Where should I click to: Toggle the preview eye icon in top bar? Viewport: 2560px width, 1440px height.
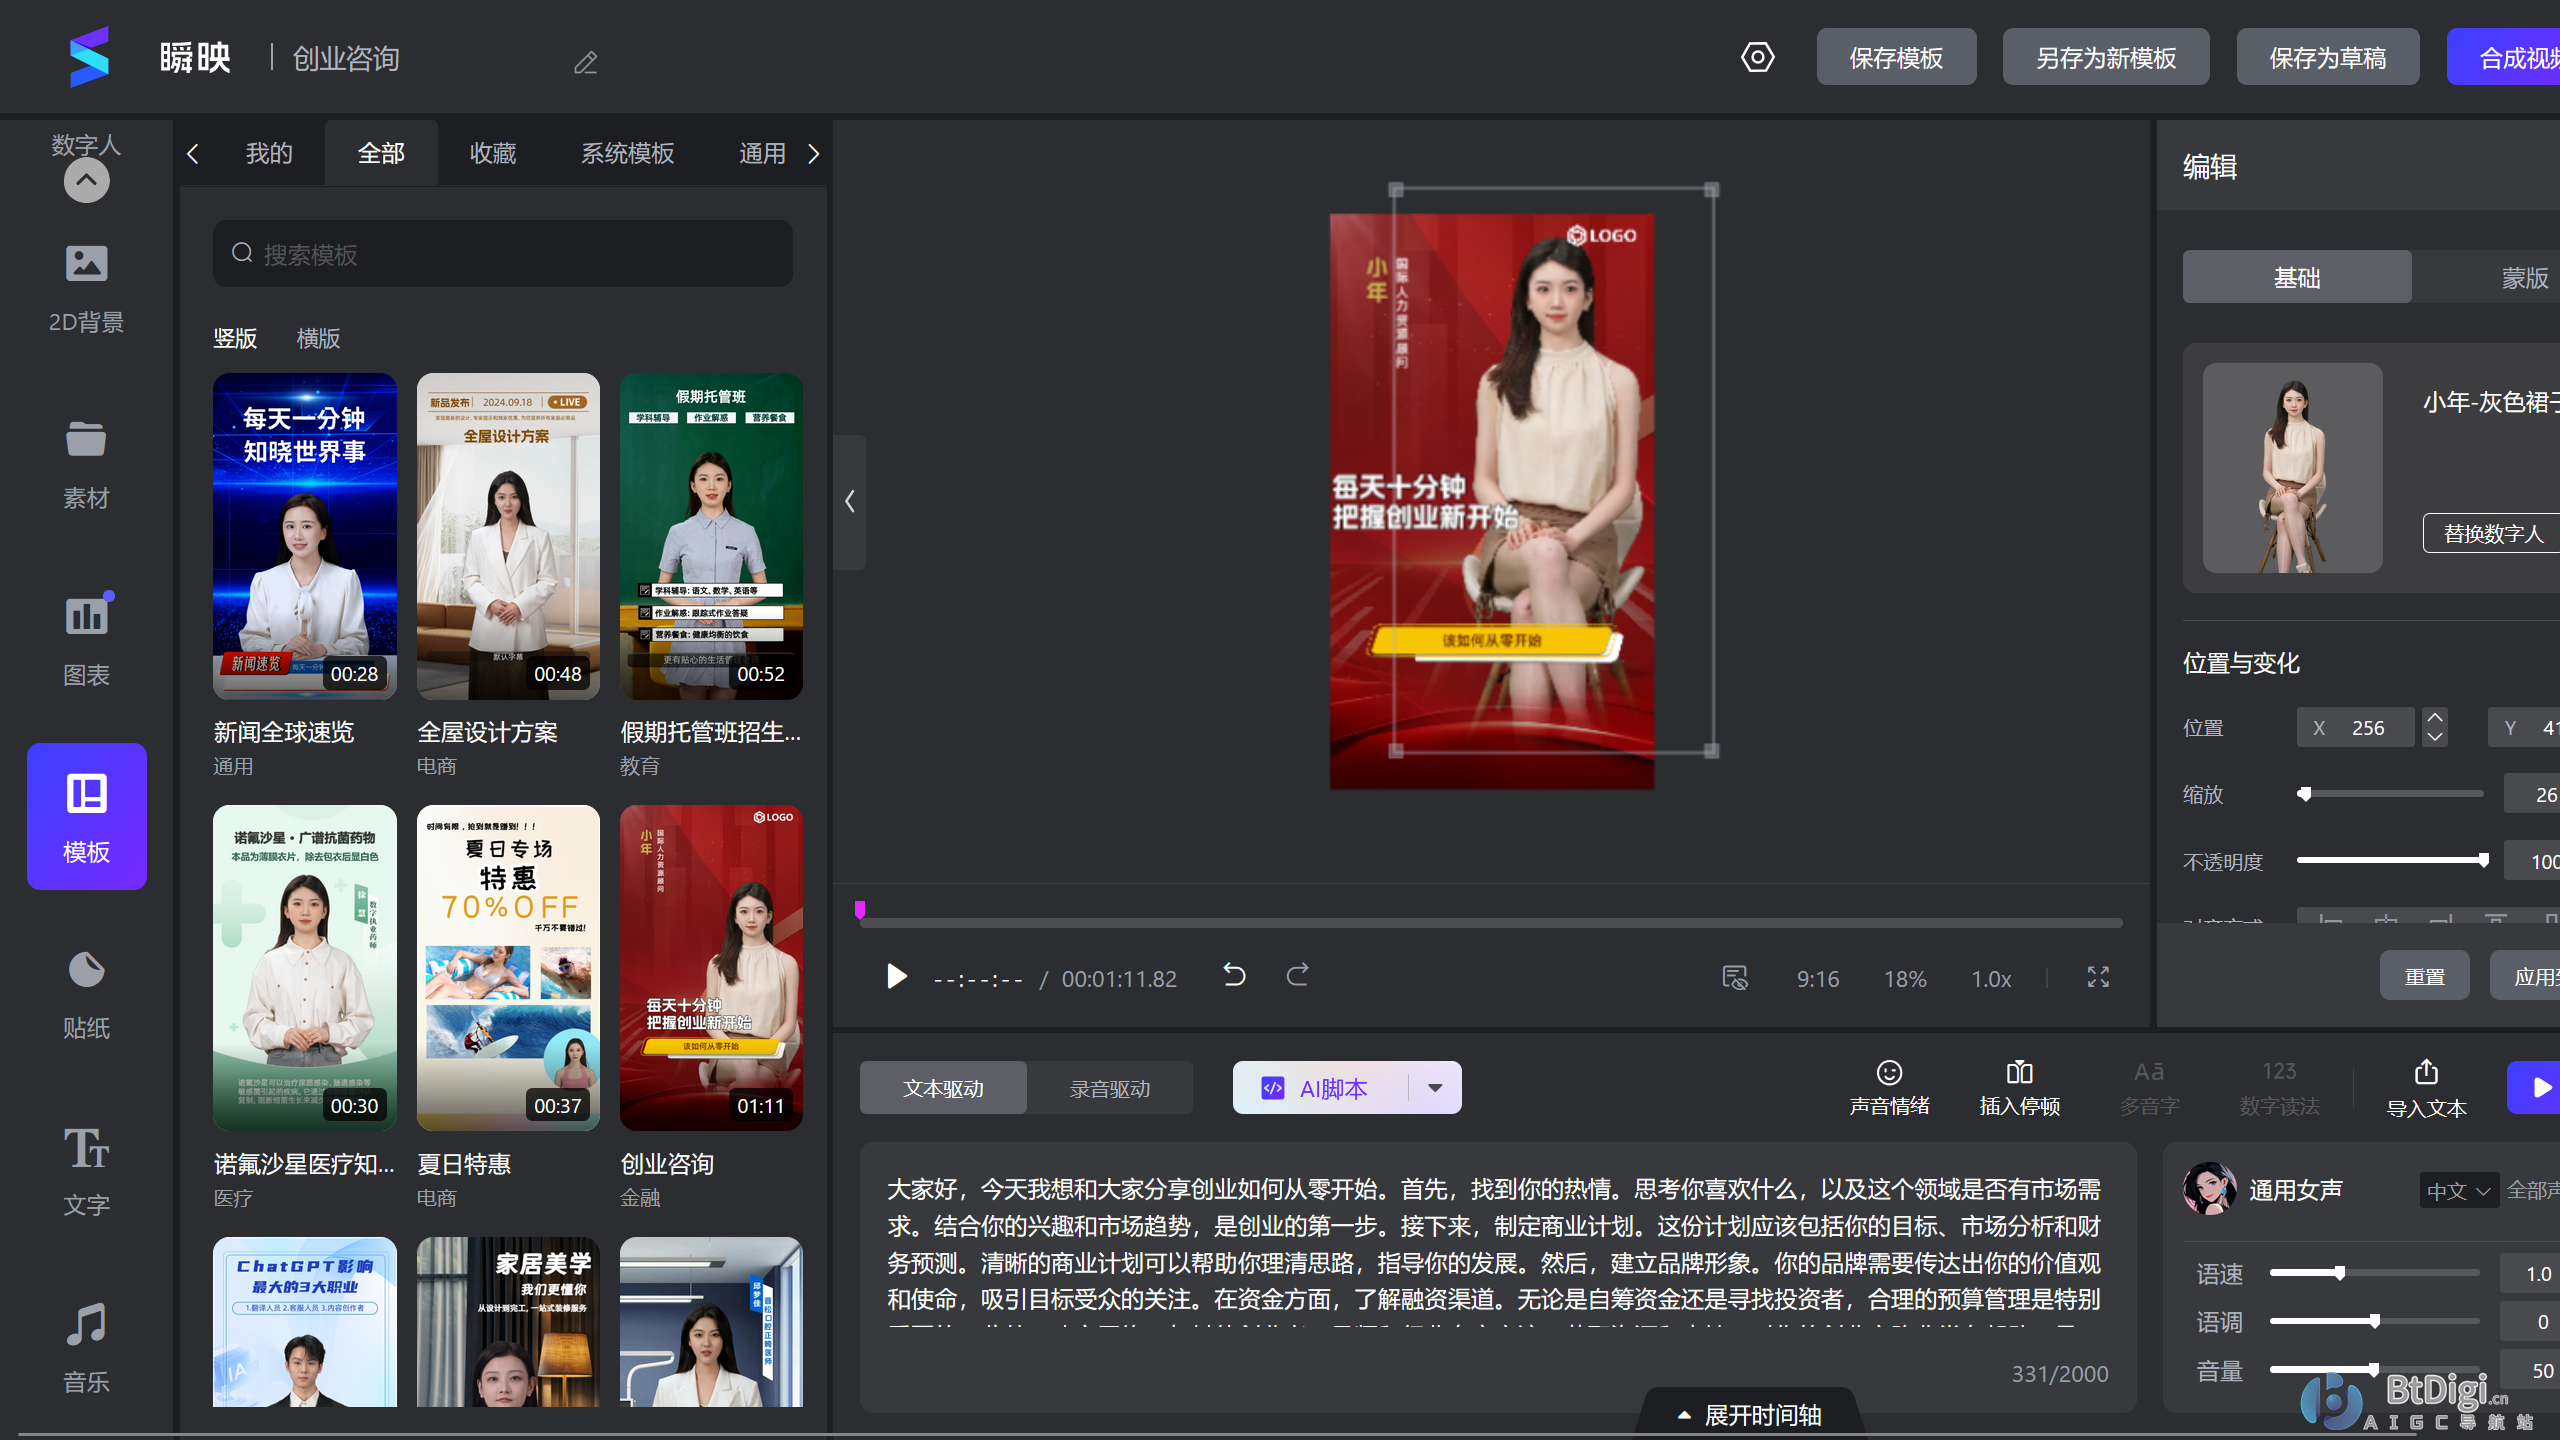[x=1758, y=57]
